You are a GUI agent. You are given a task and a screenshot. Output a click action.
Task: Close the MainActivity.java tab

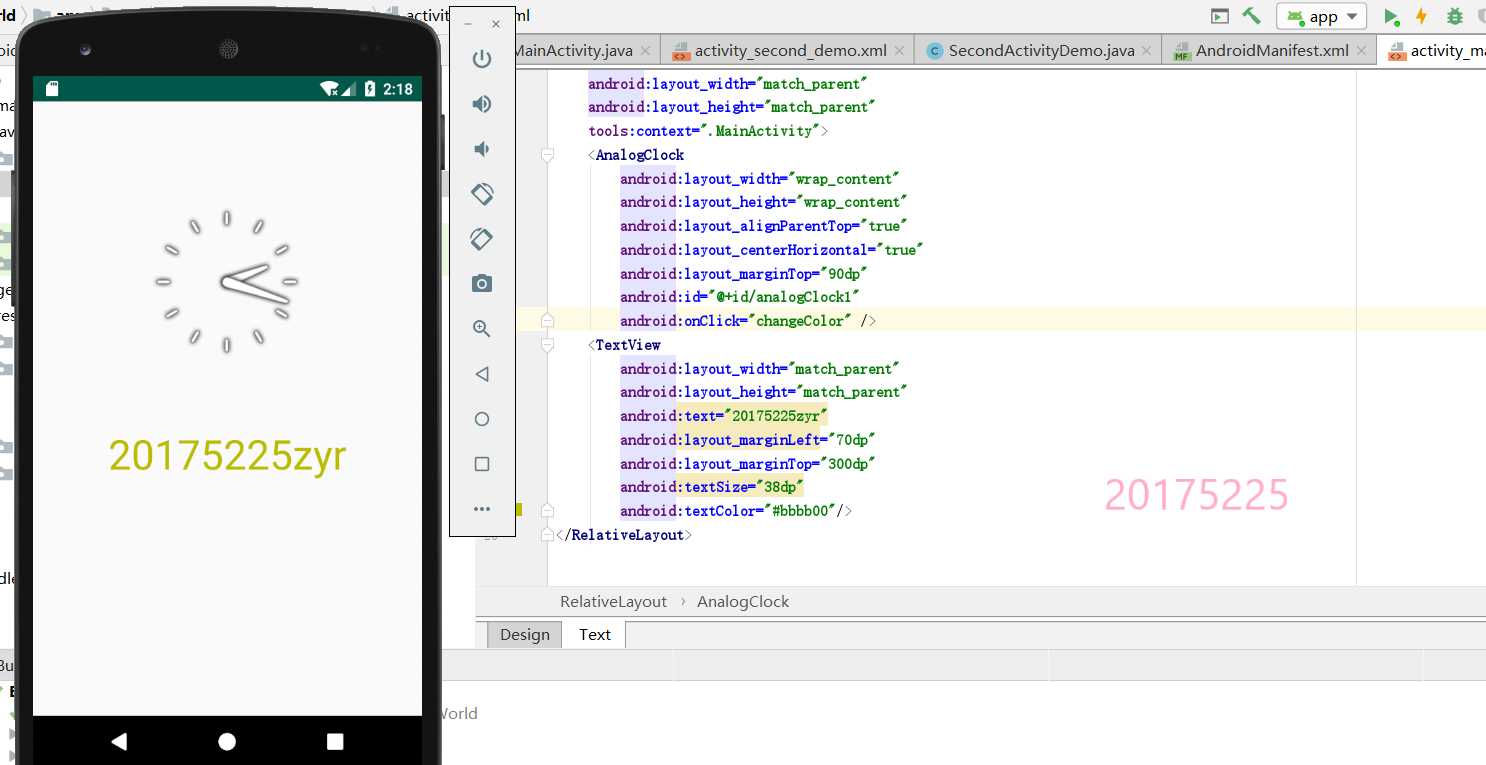pos(646,50)
